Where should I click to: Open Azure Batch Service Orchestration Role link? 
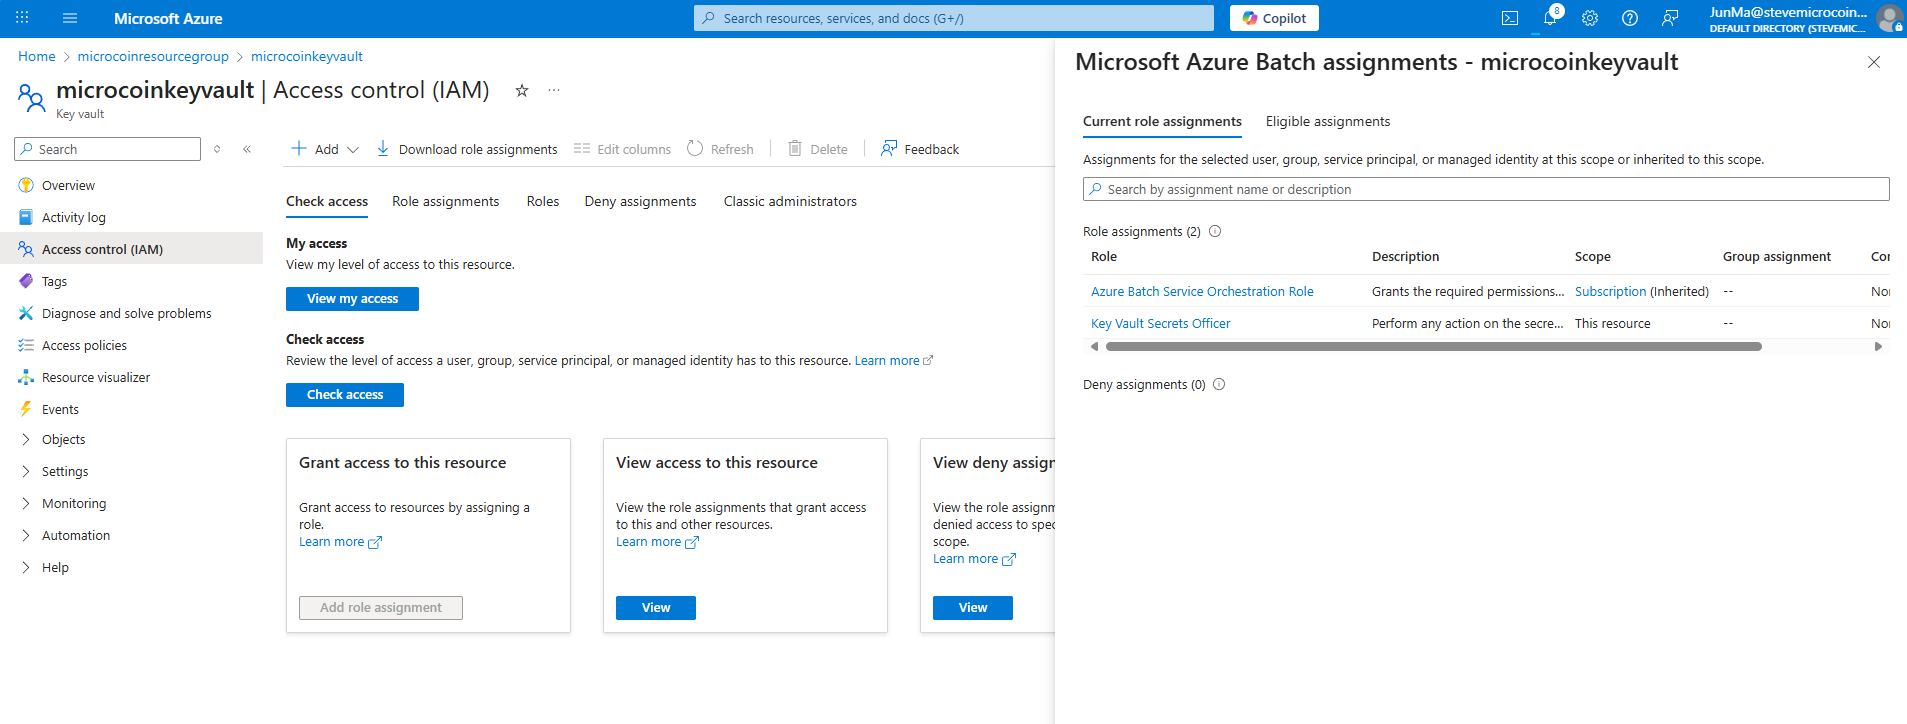[1202, 291]
